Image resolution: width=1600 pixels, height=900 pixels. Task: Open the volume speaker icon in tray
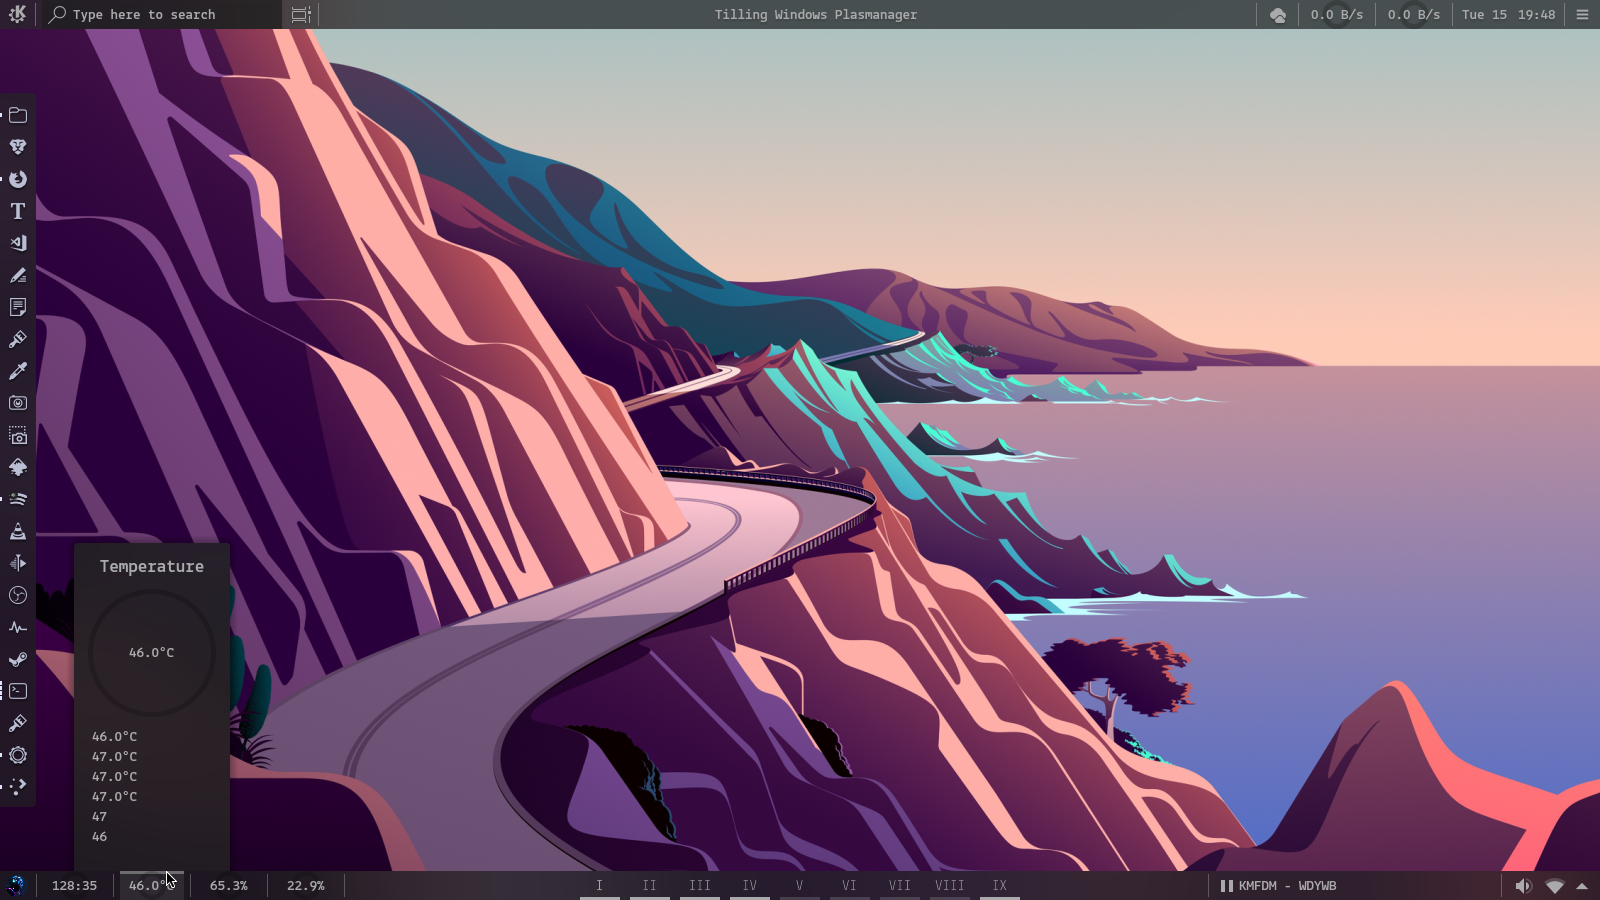coord(1523,886)
